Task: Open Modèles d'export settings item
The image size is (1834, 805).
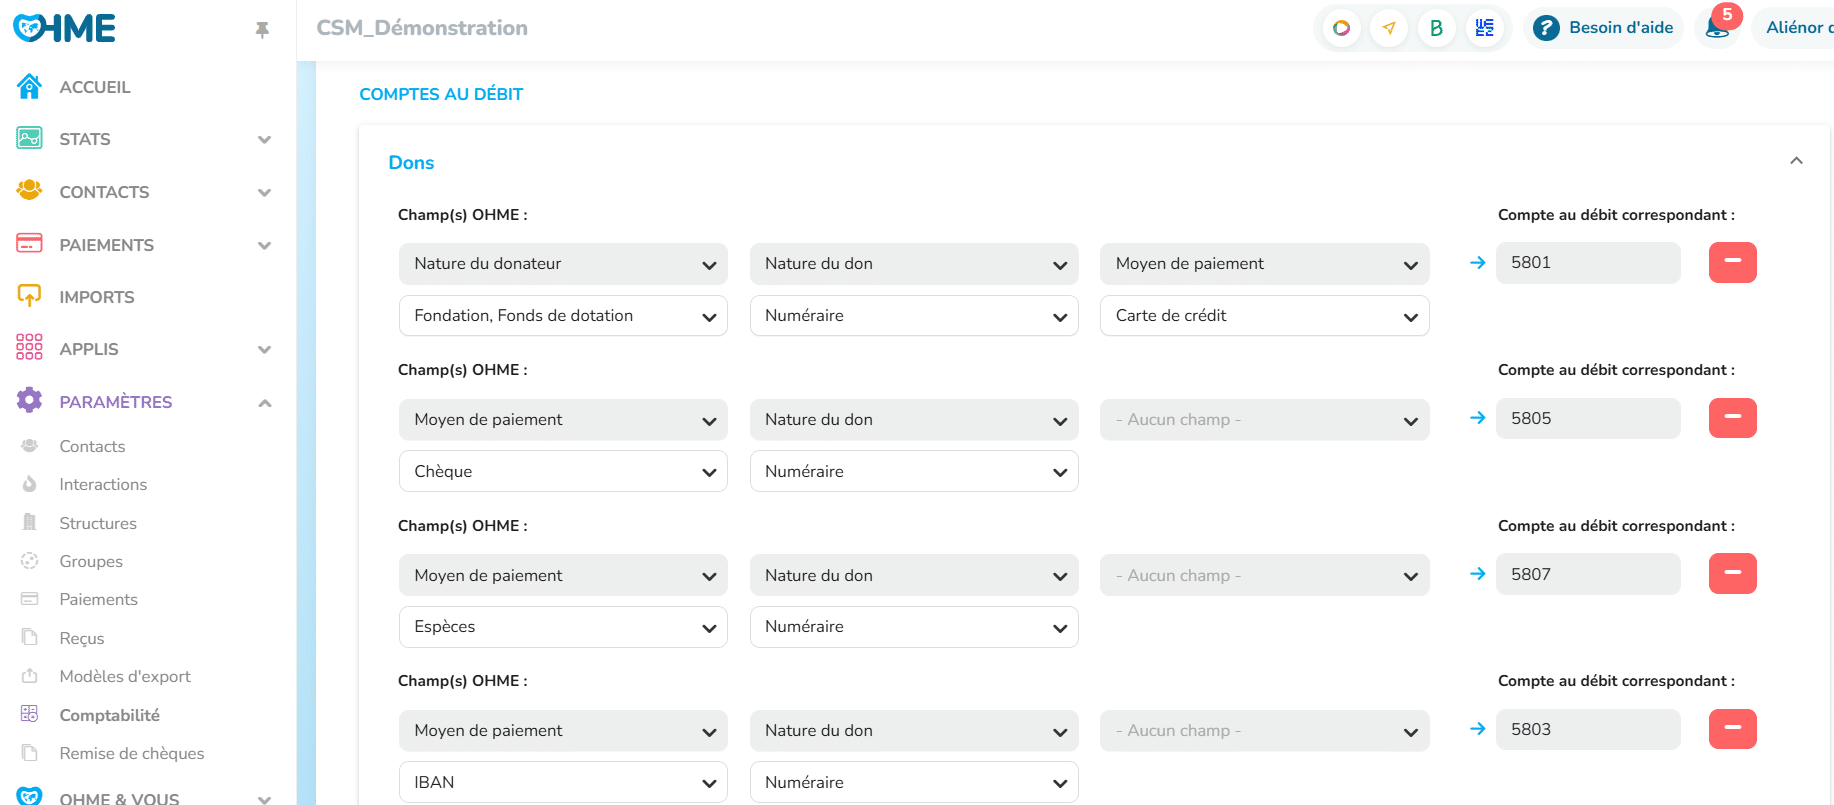Action: [125, 677]
